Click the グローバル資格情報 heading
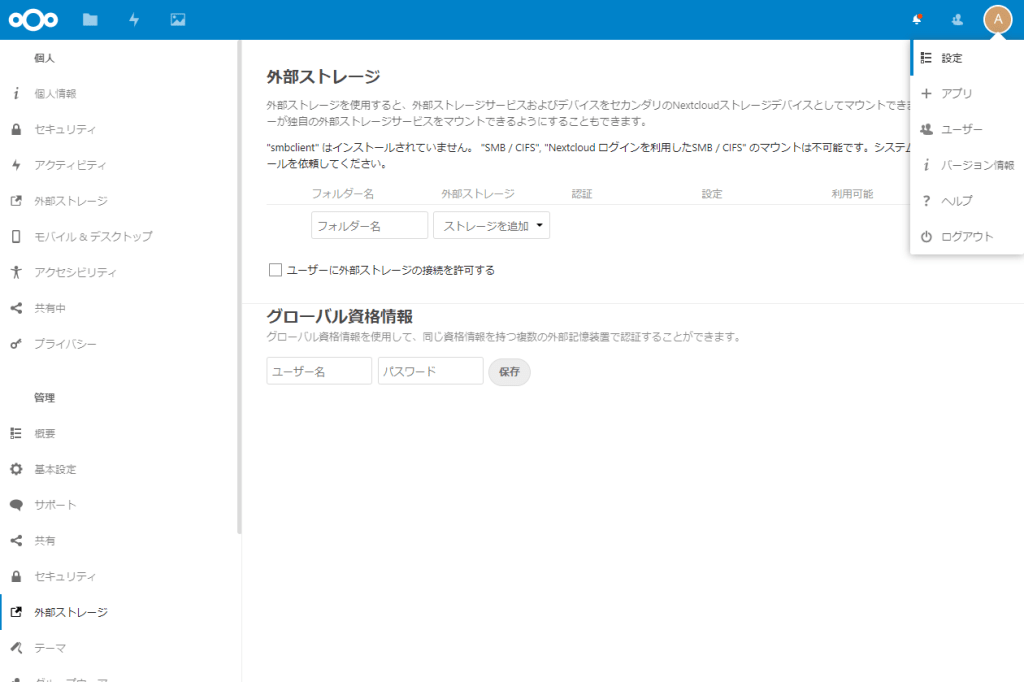Viewport: 1024px width, 682px height. click(340, 316)
